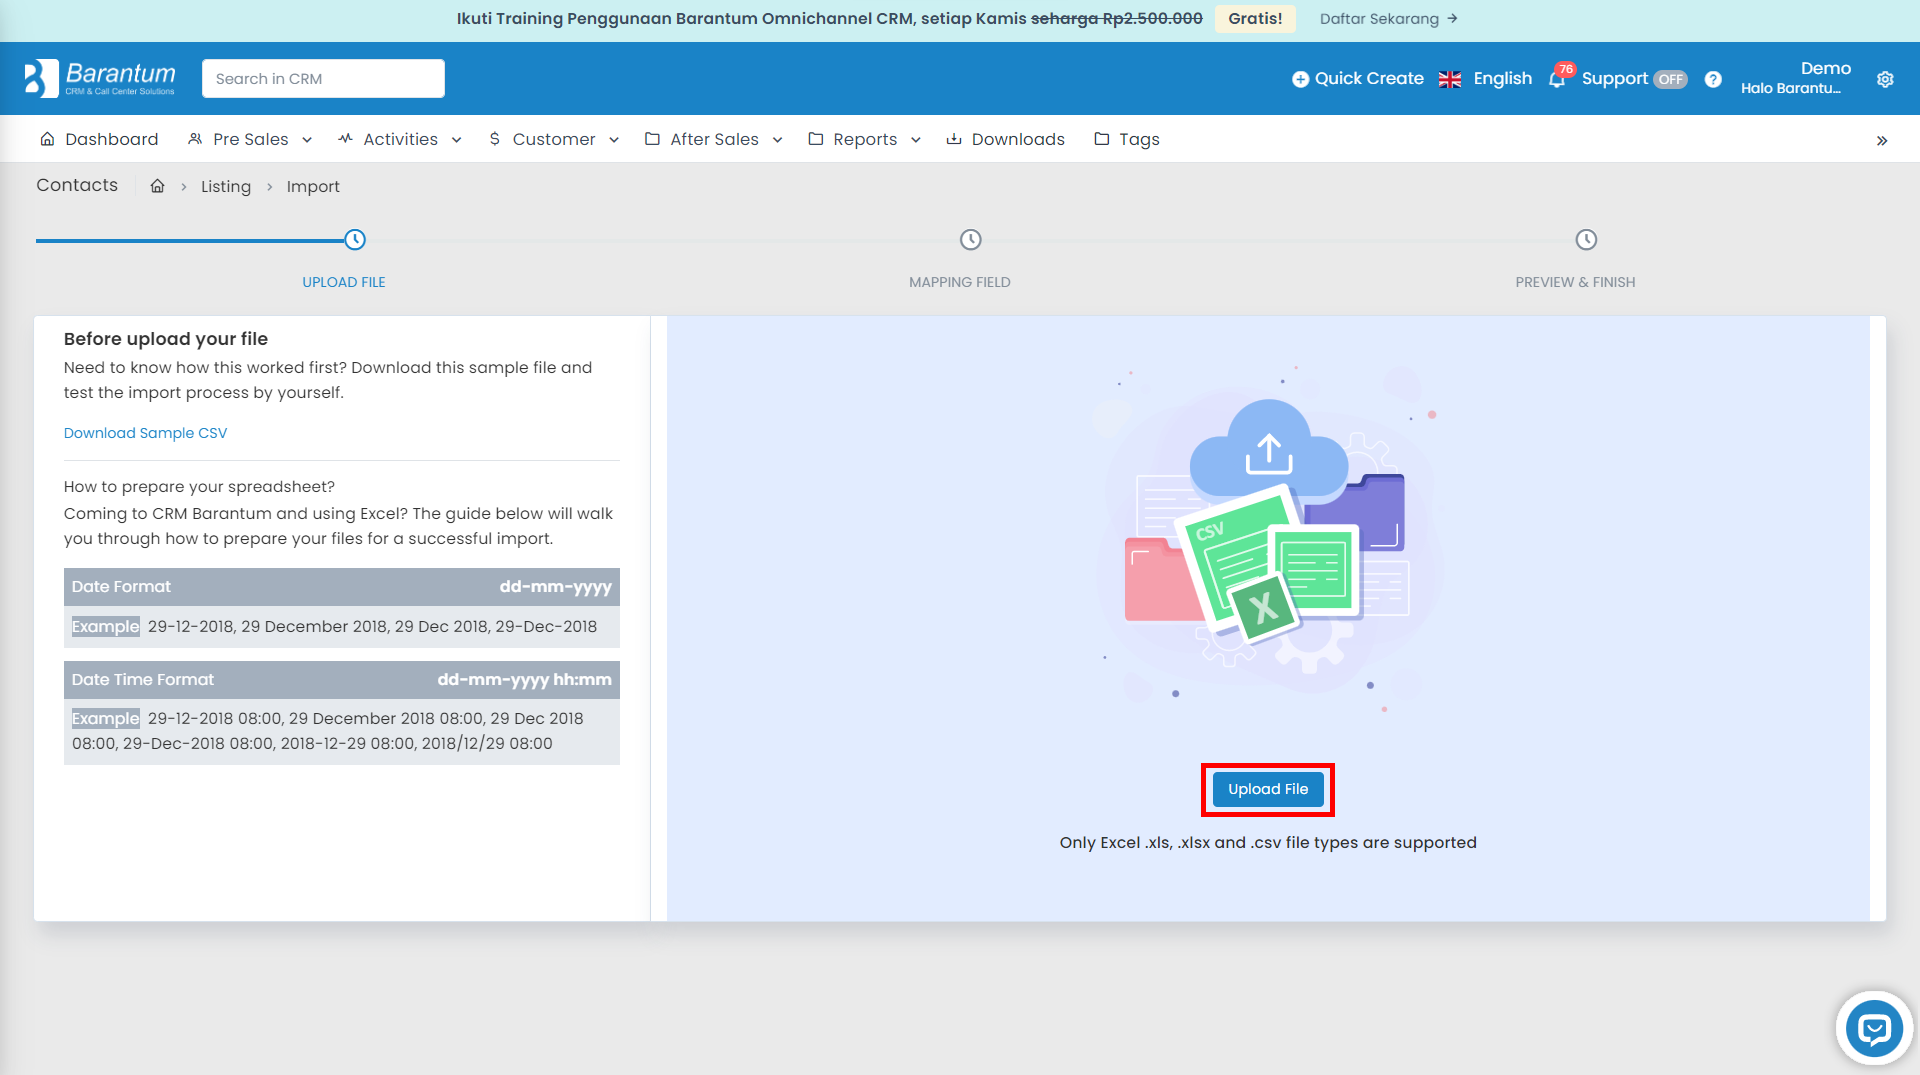1920x1075 pixels.
Task: Click the Mapping Field step clock icon
Action: (971, 240)
